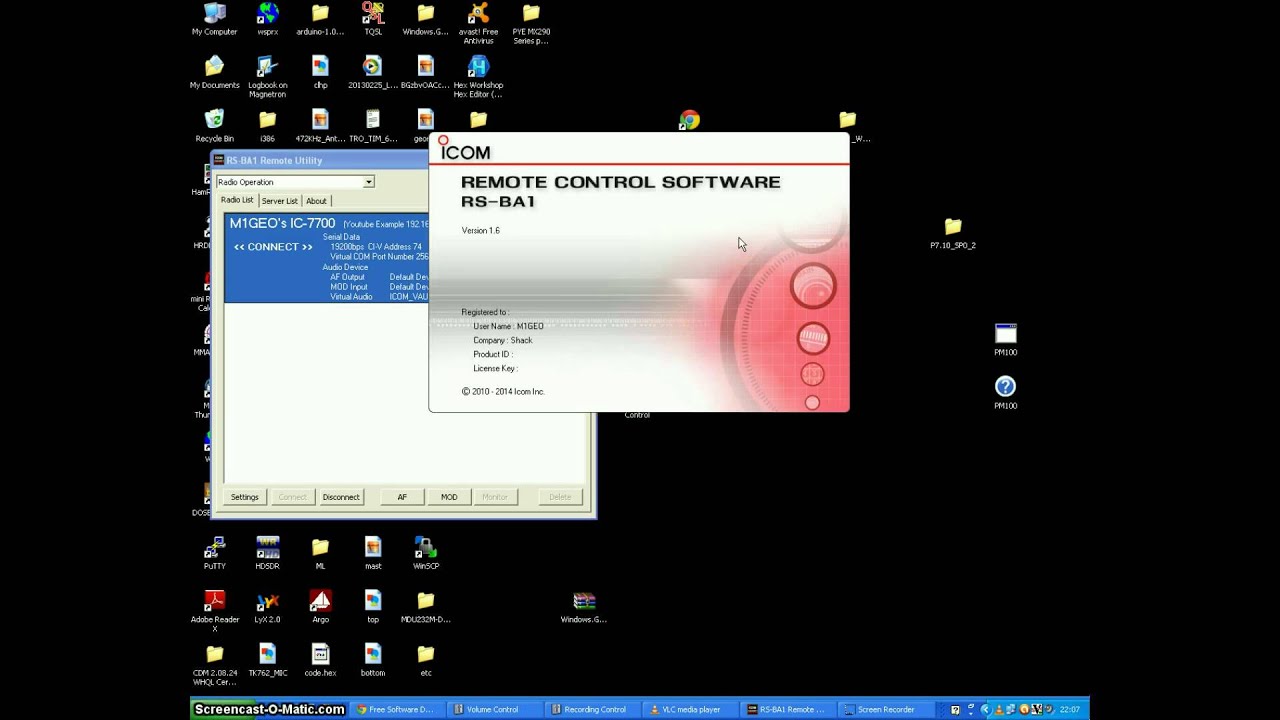
Task: Open the MDU232M-D folder
Action: pyautogui.click(x=425, y=607)
